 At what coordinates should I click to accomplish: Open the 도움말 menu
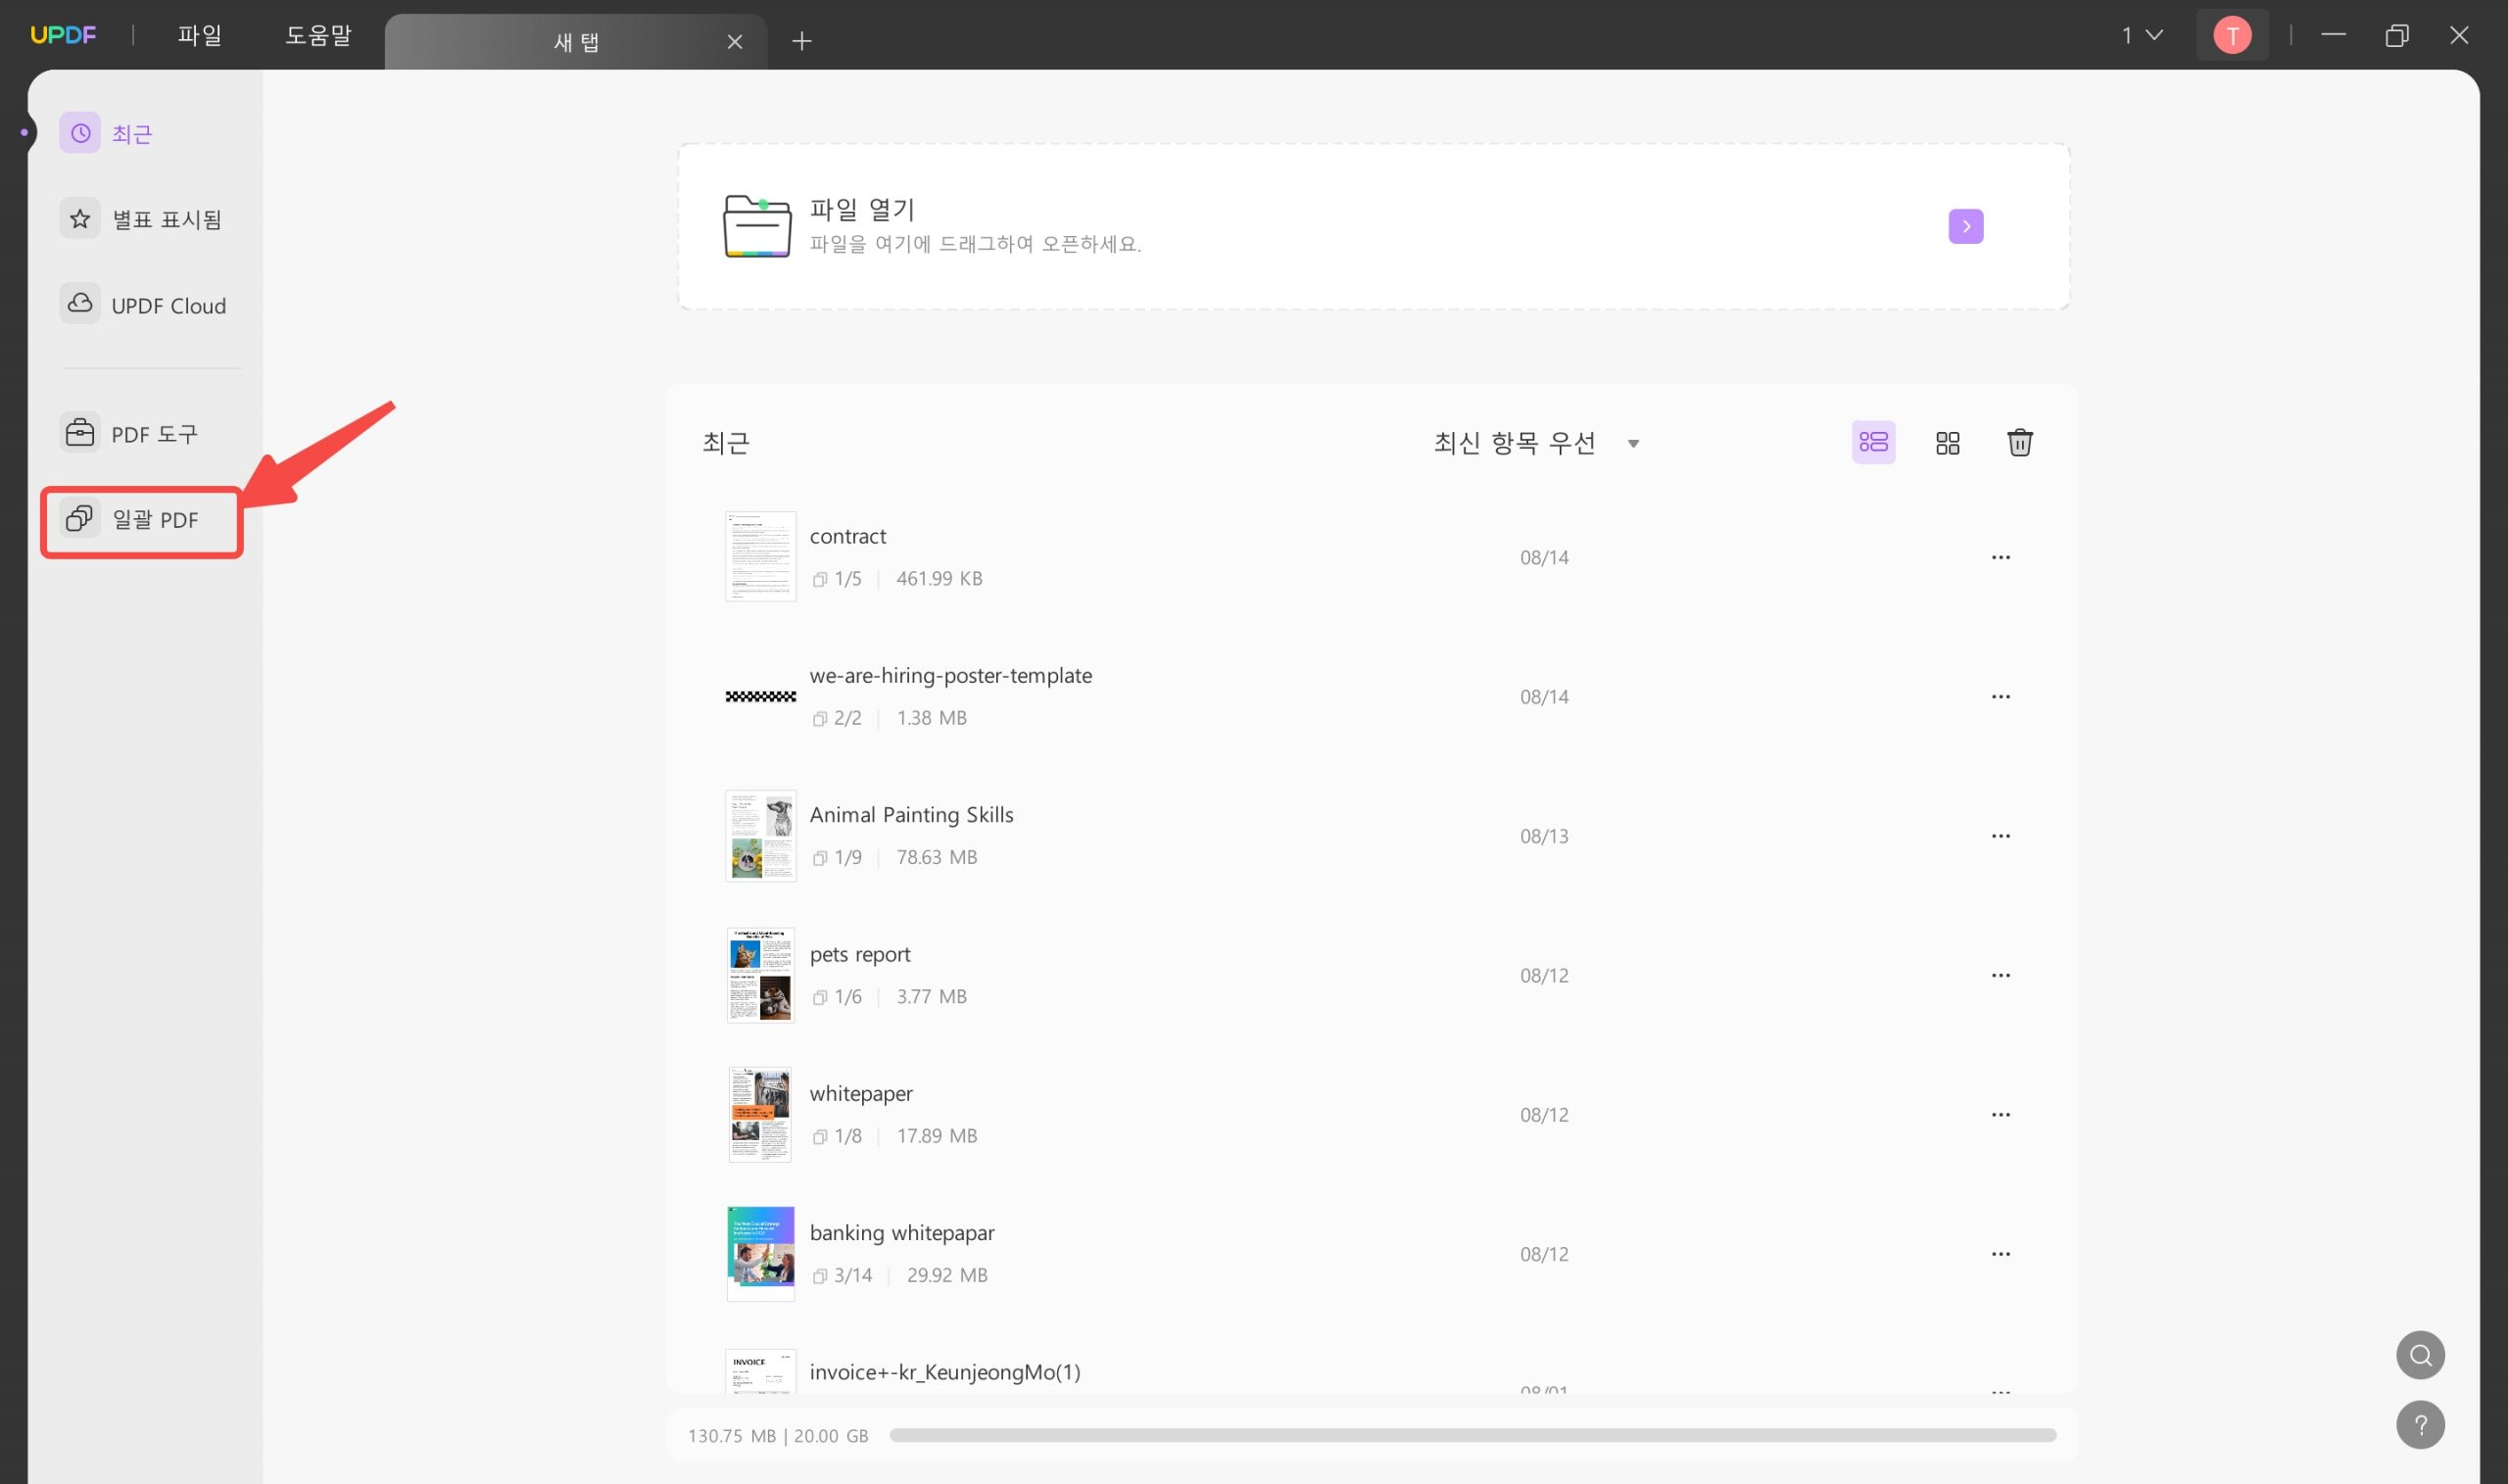tap(318, 36)
